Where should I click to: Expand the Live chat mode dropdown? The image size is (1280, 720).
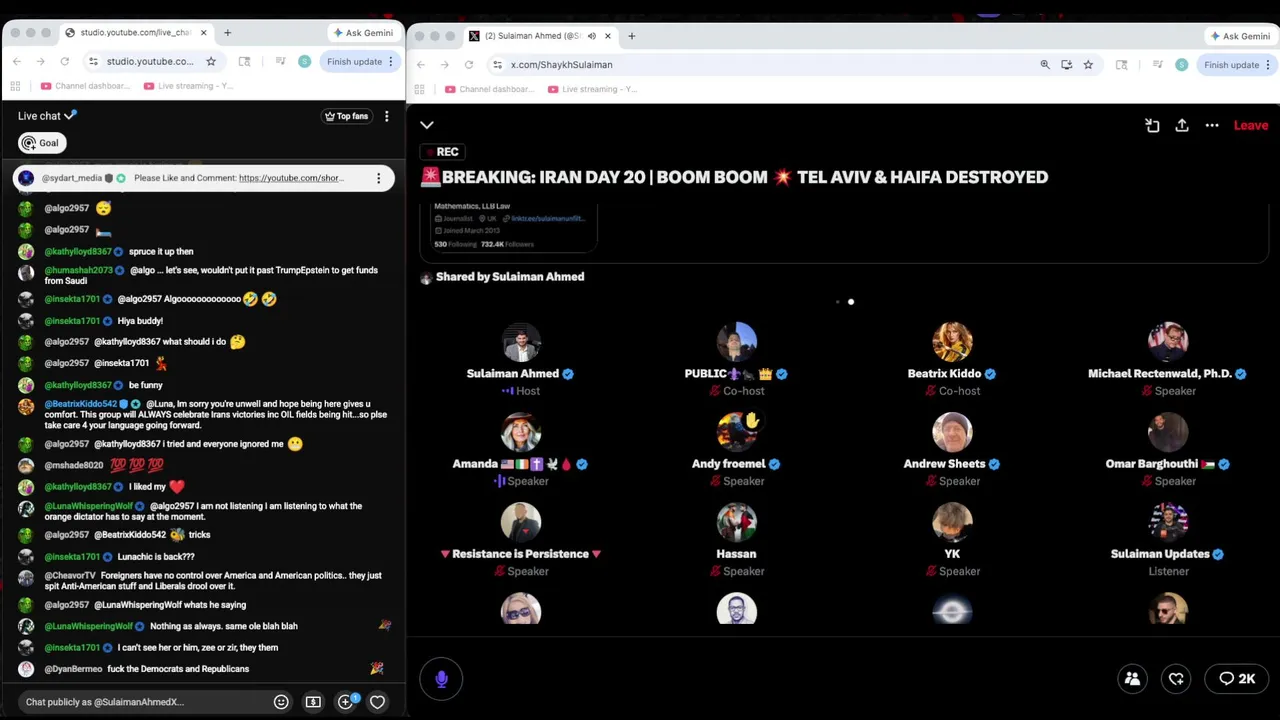click(47, 116)
